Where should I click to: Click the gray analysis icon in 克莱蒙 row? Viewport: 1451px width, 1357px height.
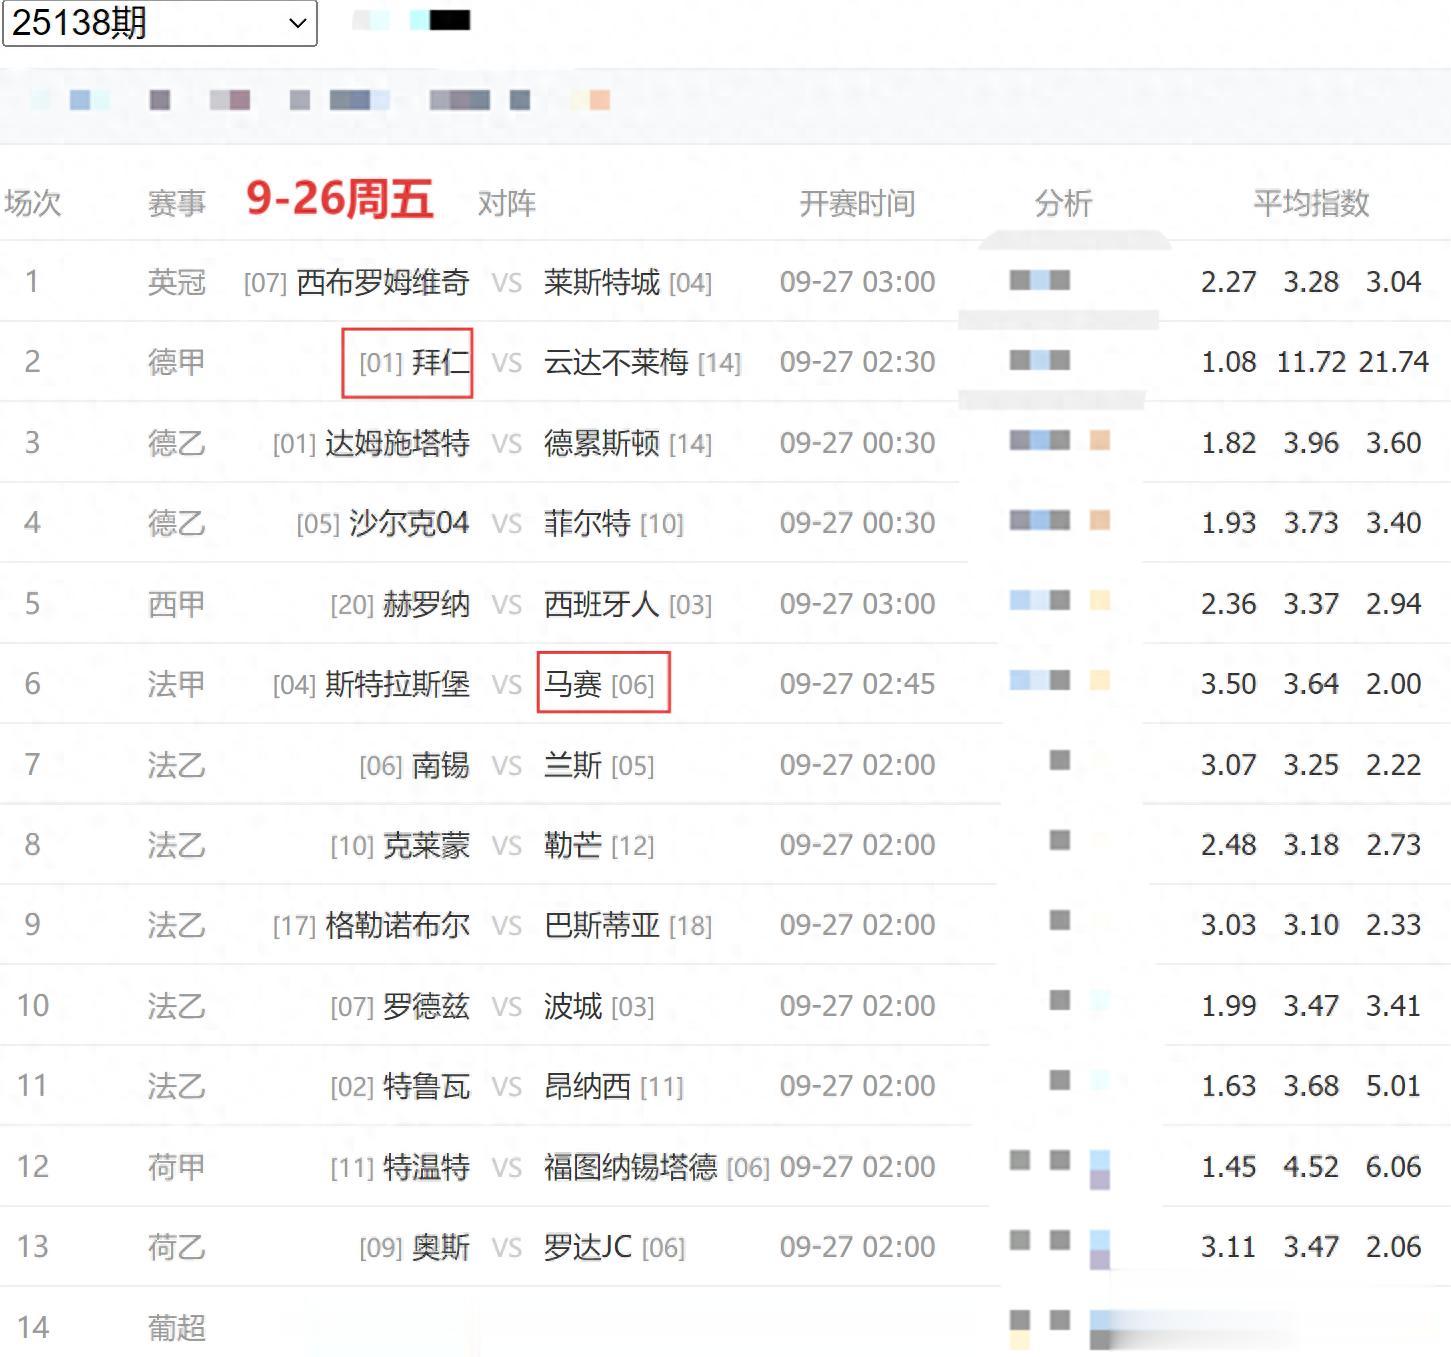[x=1060, y=841]
